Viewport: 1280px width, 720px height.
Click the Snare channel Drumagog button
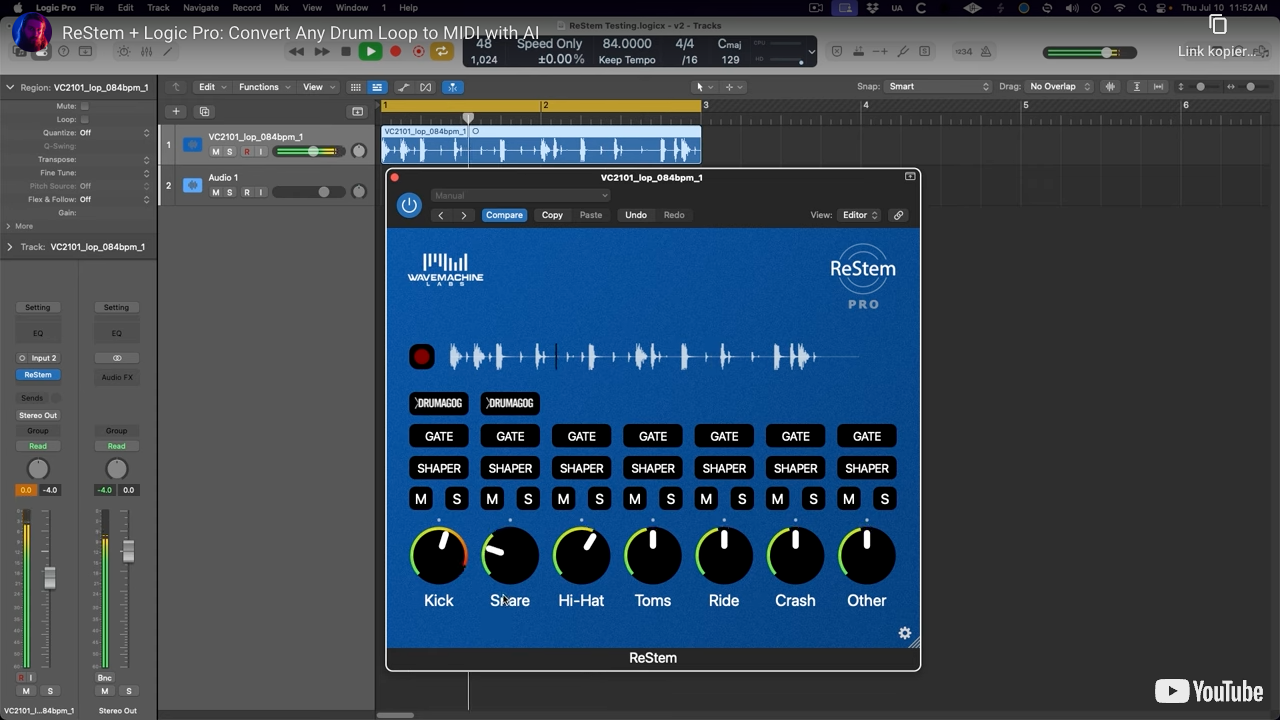tap(510, 403)
